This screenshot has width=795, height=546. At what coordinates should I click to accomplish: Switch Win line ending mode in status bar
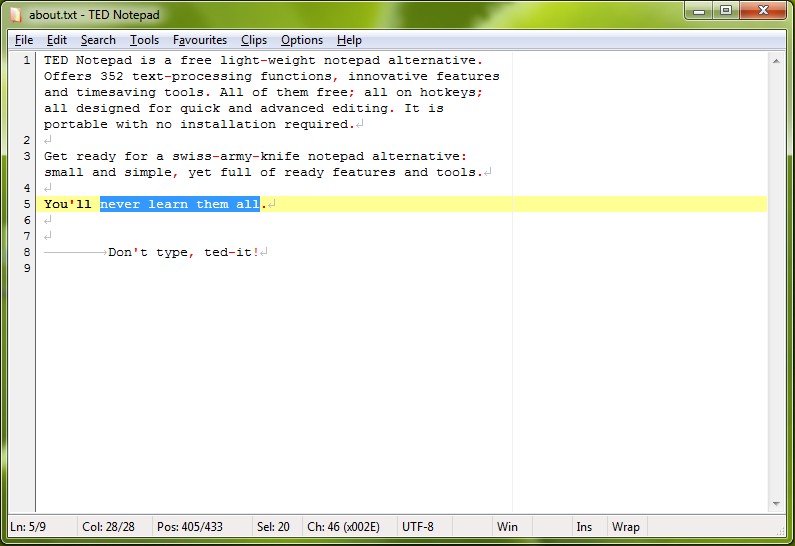pos(508,526)
